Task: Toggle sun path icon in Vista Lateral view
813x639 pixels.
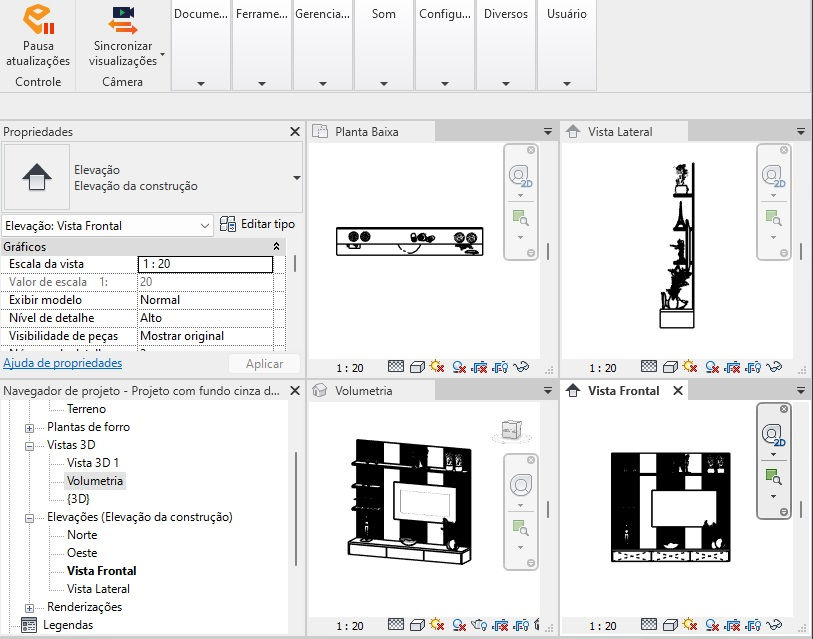Action: 690,367
